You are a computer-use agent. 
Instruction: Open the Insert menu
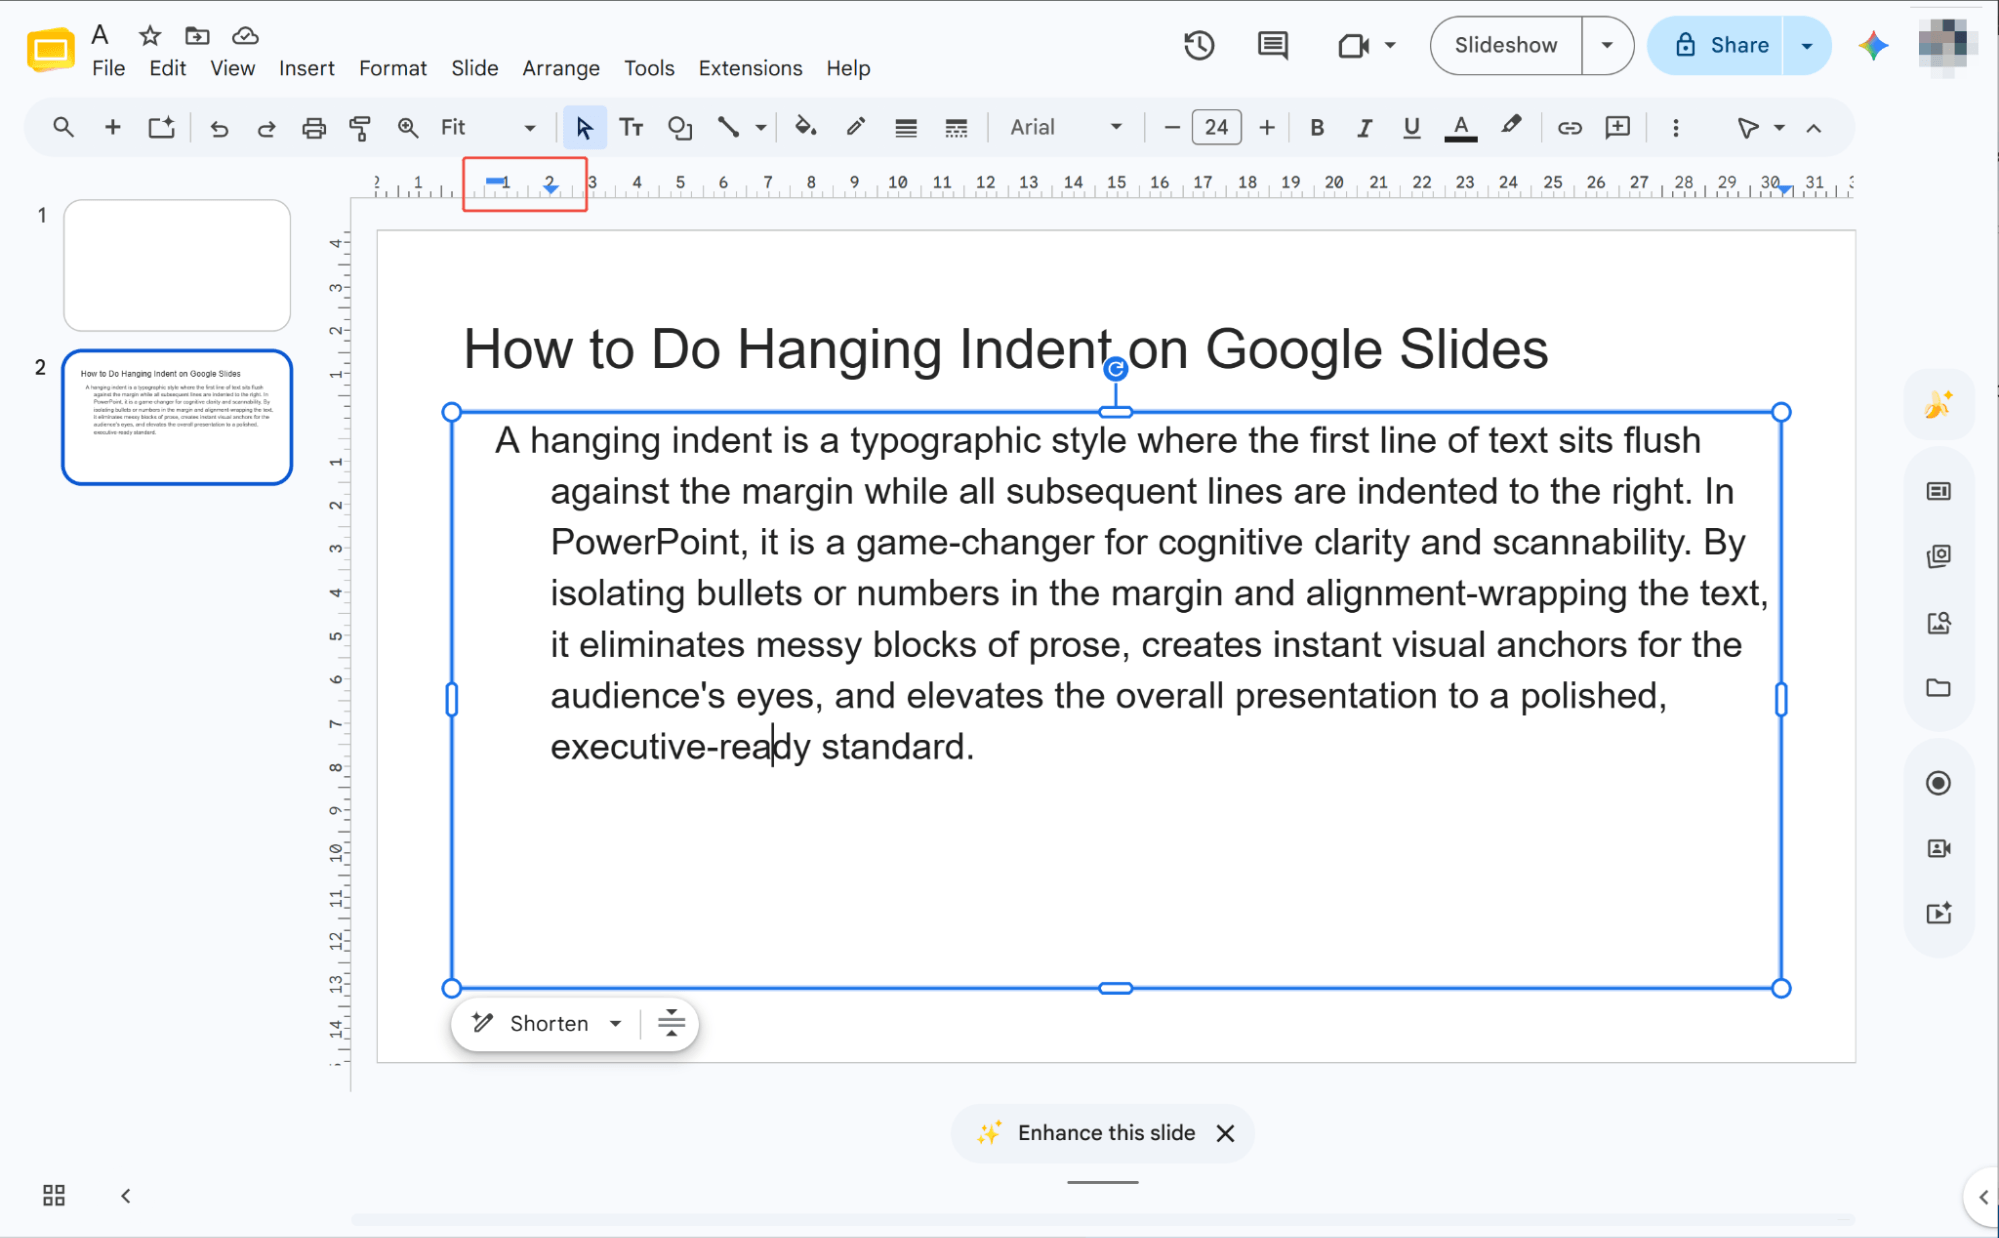coord(306,68)
